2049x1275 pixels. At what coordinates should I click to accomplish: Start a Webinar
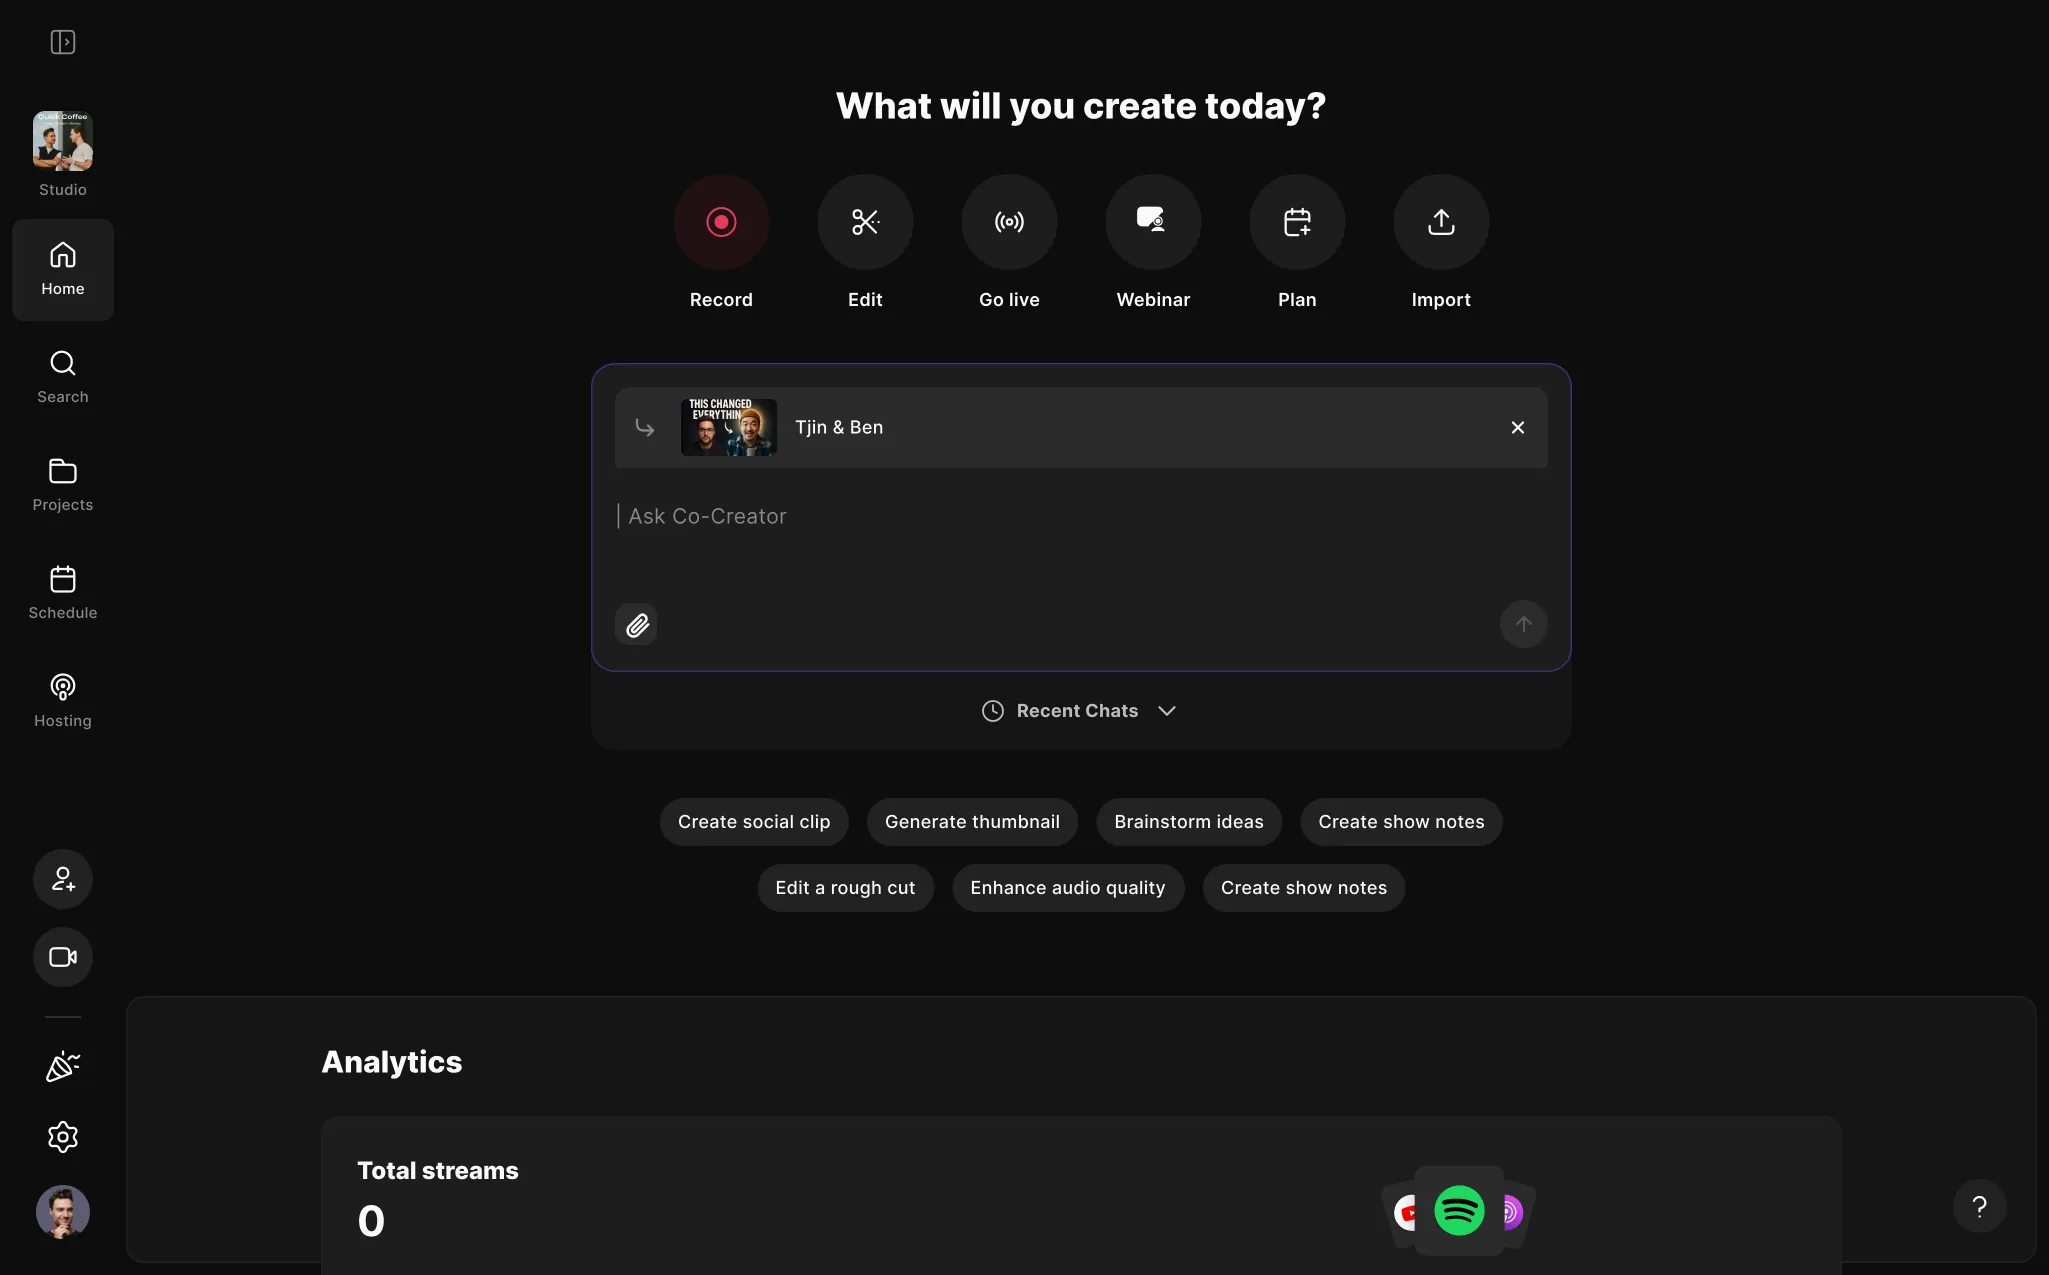pyautogui.click(x=1153, y=222)
